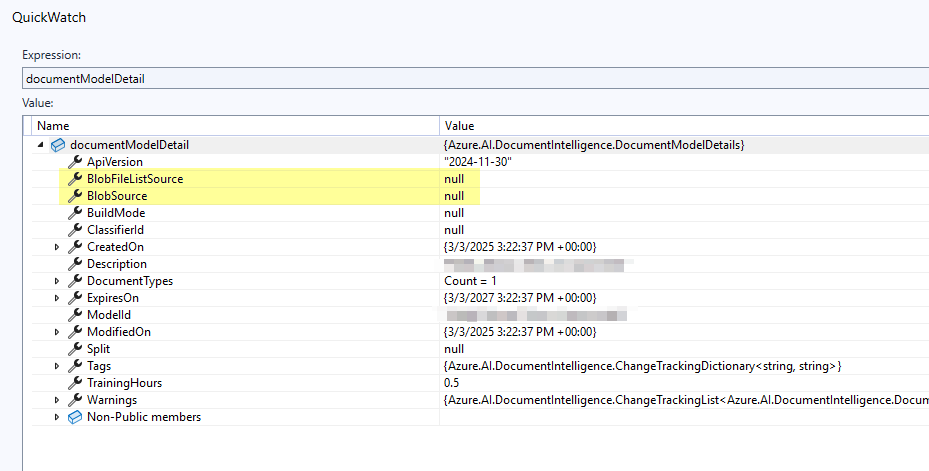Select the CreatedOn property name
The width and height of the screenshot is (929, 471).
(x=116, y=246)
